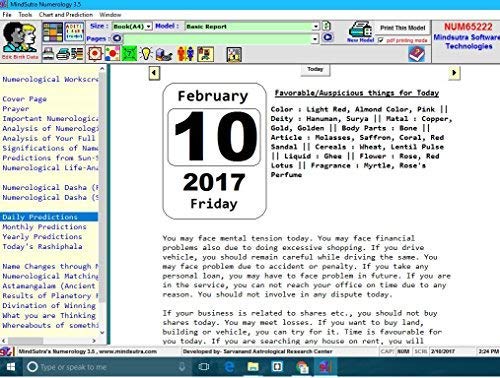500x378 pixels.
Task: Open Astamangalam (Ancient entry in sidebar
Action: point(49,286)
